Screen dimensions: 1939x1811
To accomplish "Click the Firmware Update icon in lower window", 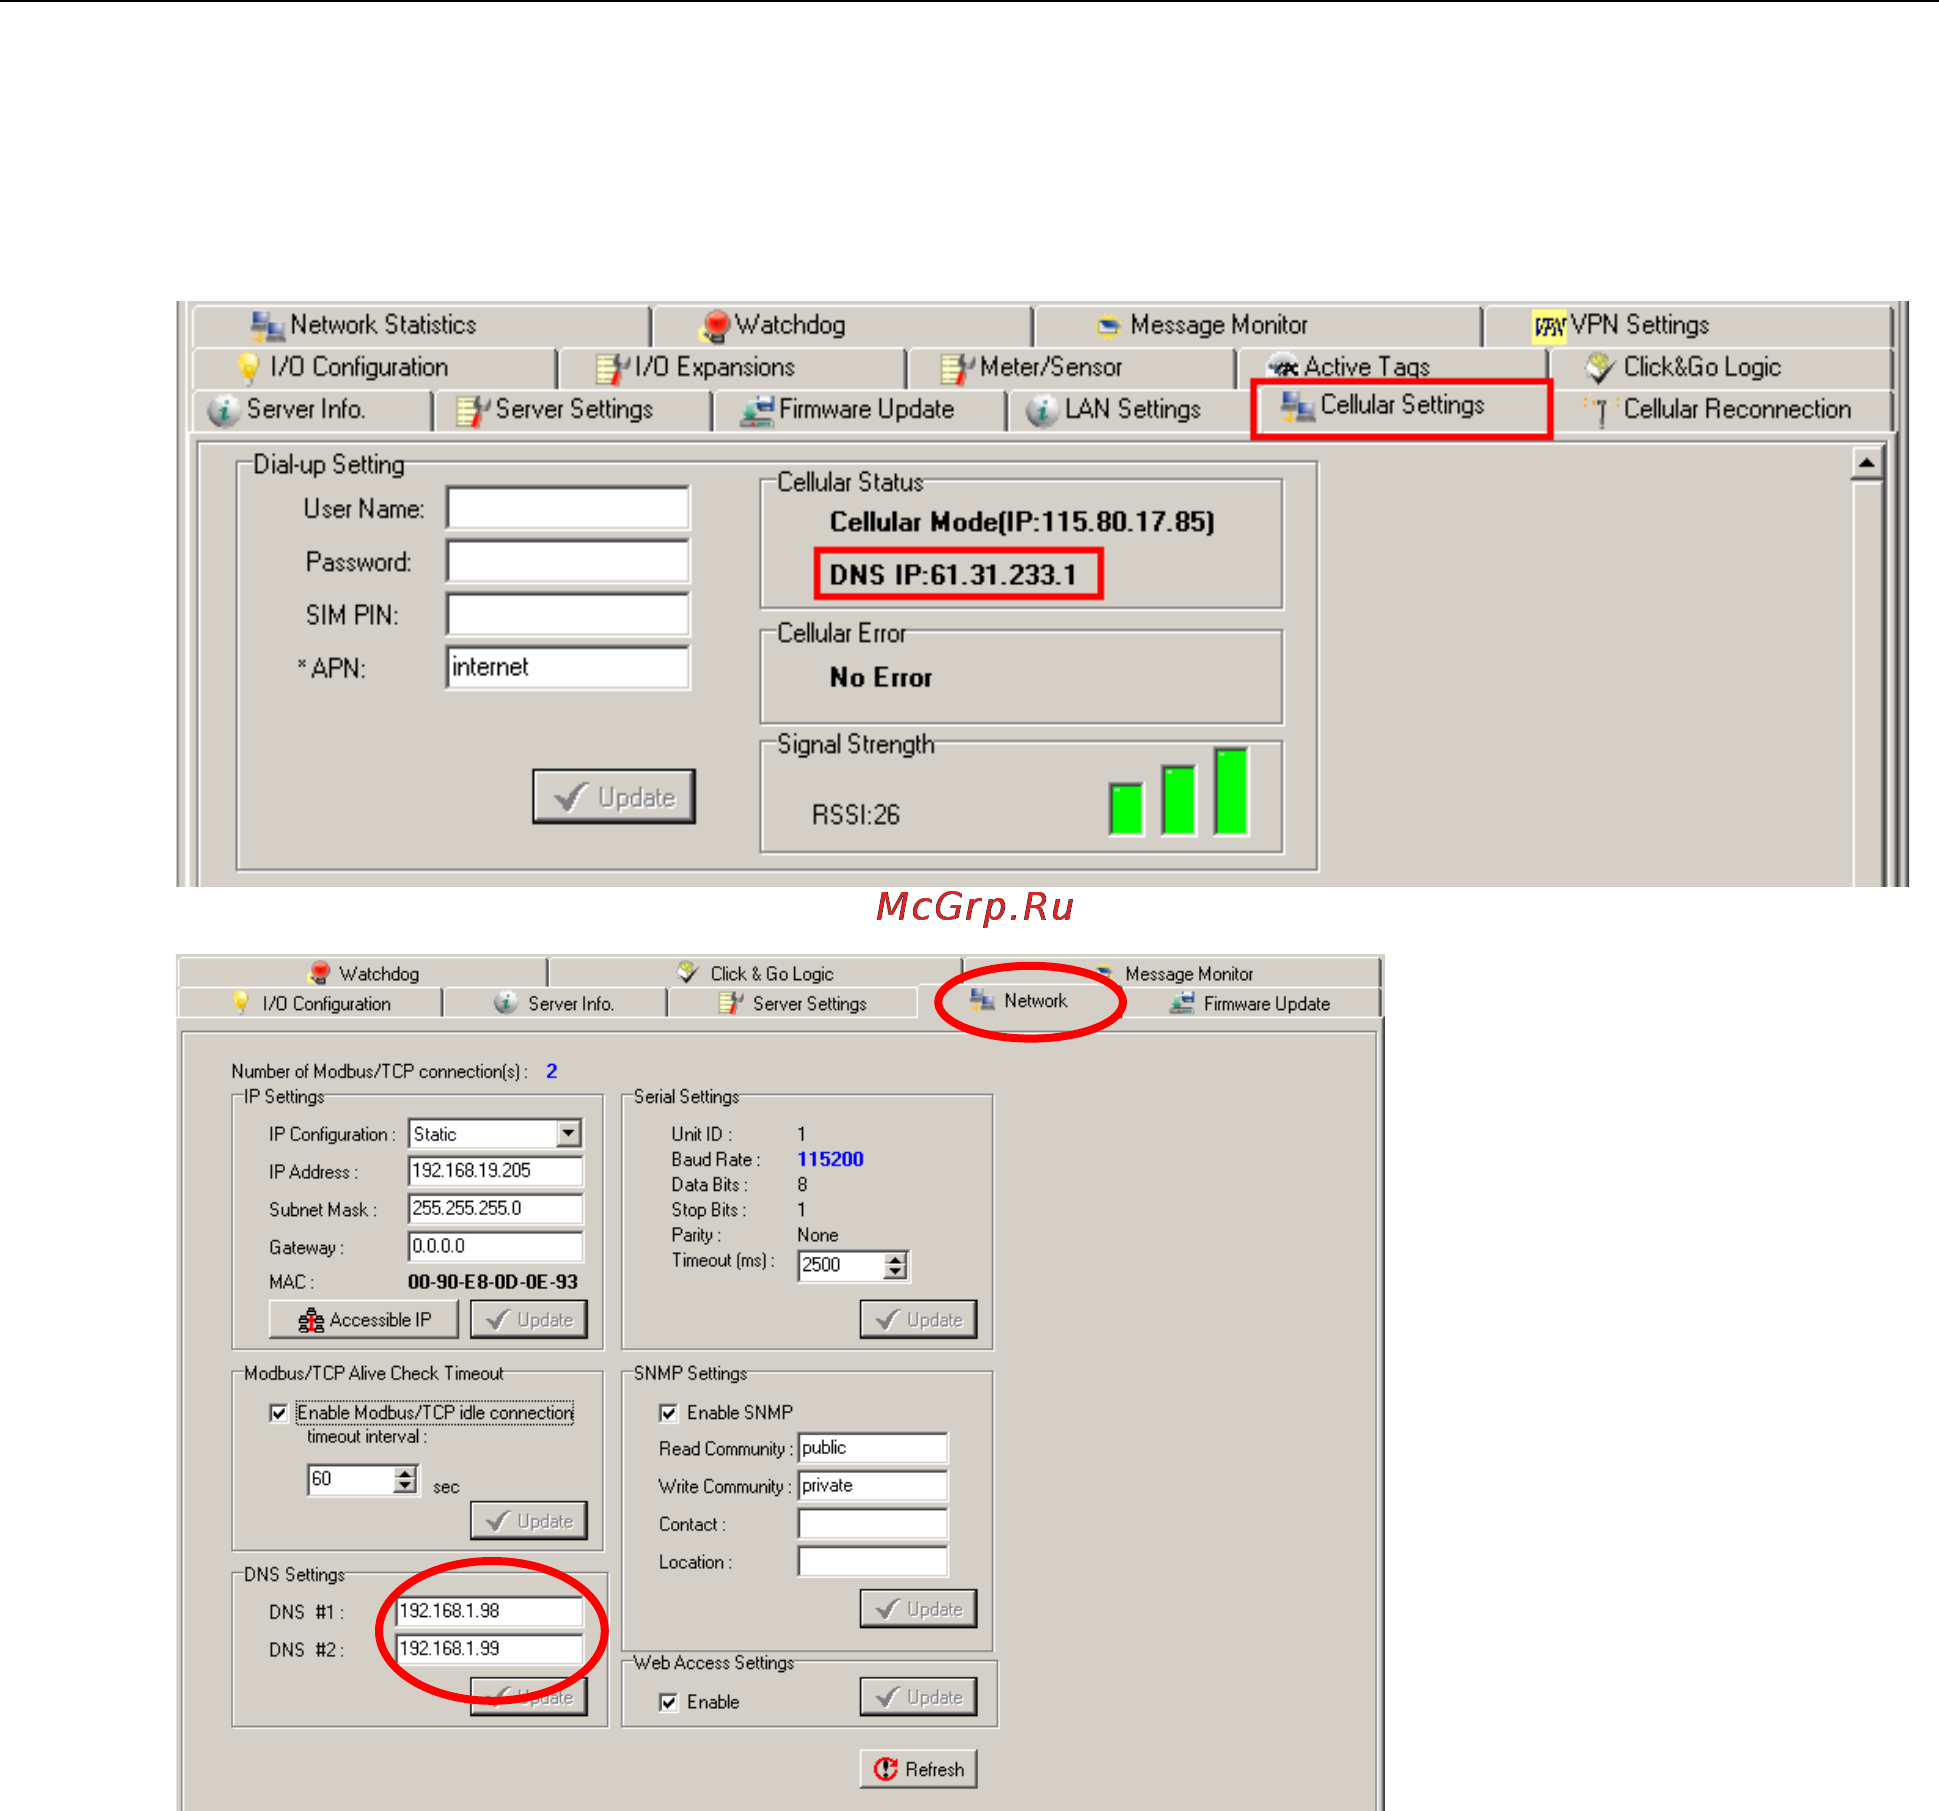I will pos(1182,1002).
